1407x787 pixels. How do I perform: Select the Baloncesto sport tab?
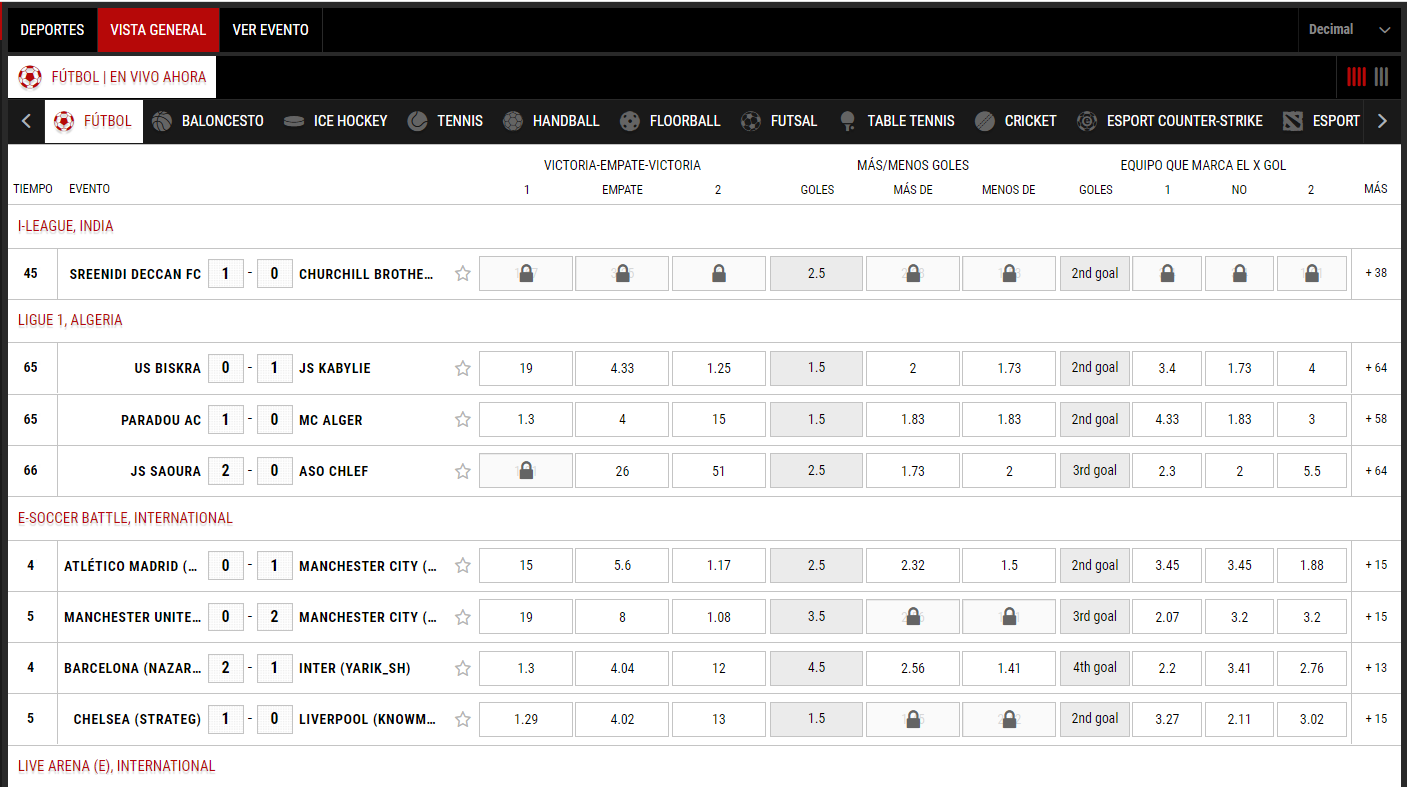[x=208, y=121]
